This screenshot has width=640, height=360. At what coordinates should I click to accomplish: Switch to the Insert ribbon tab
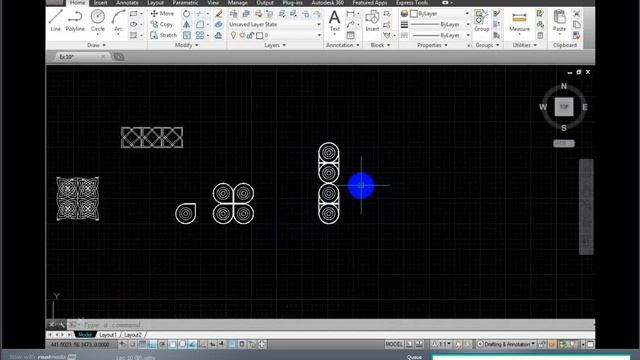tap(100, 3)
